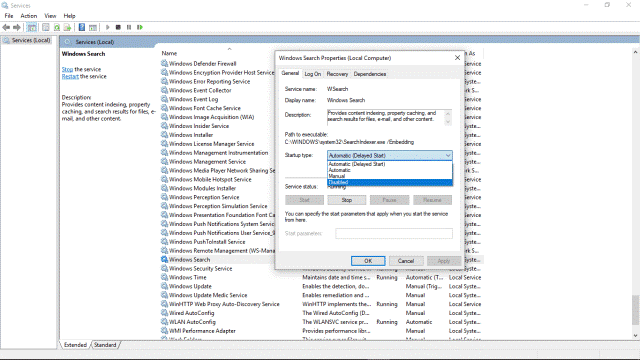This screenshot has width=640, height=360.
Task: Open the View menu
Action: [x=50, y=16]
